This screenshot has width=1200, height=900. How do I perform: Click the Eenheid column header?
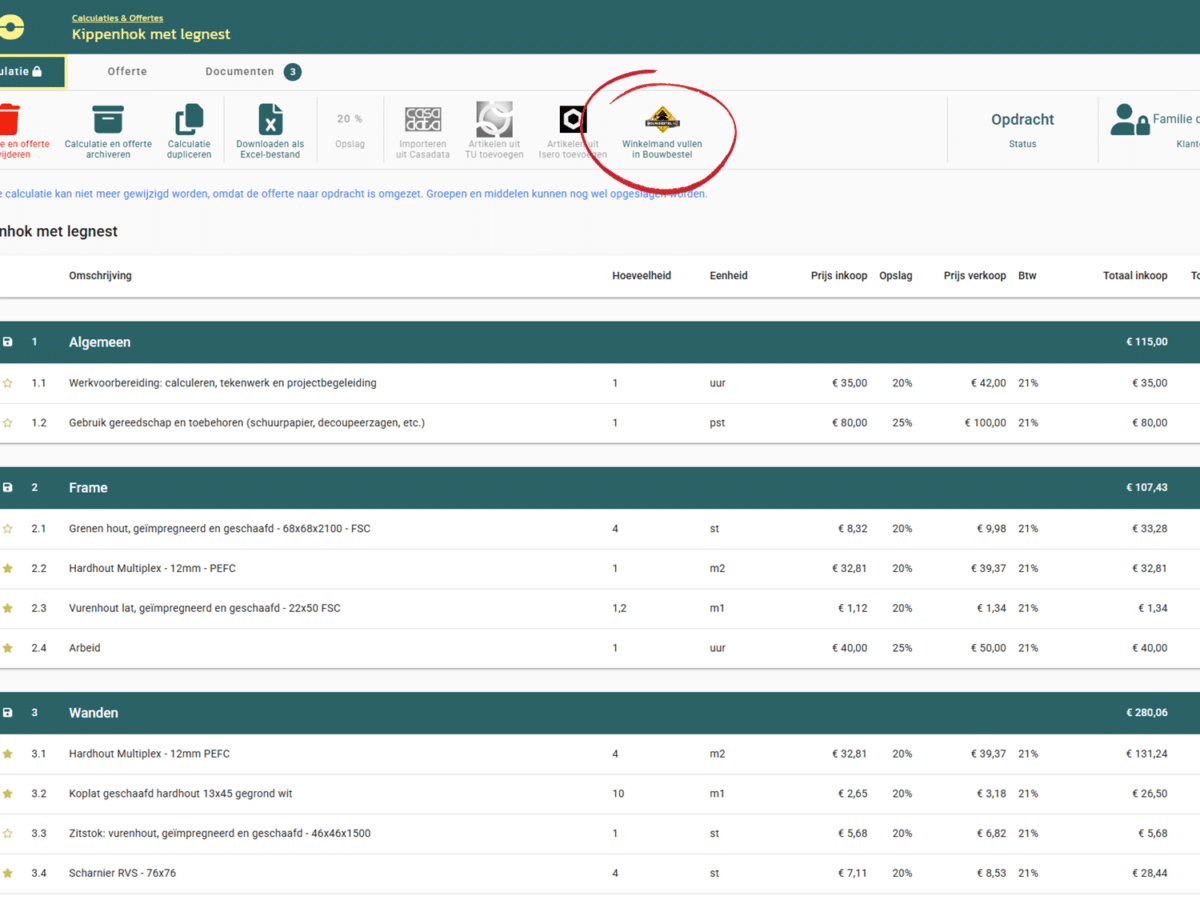point(729,276)
